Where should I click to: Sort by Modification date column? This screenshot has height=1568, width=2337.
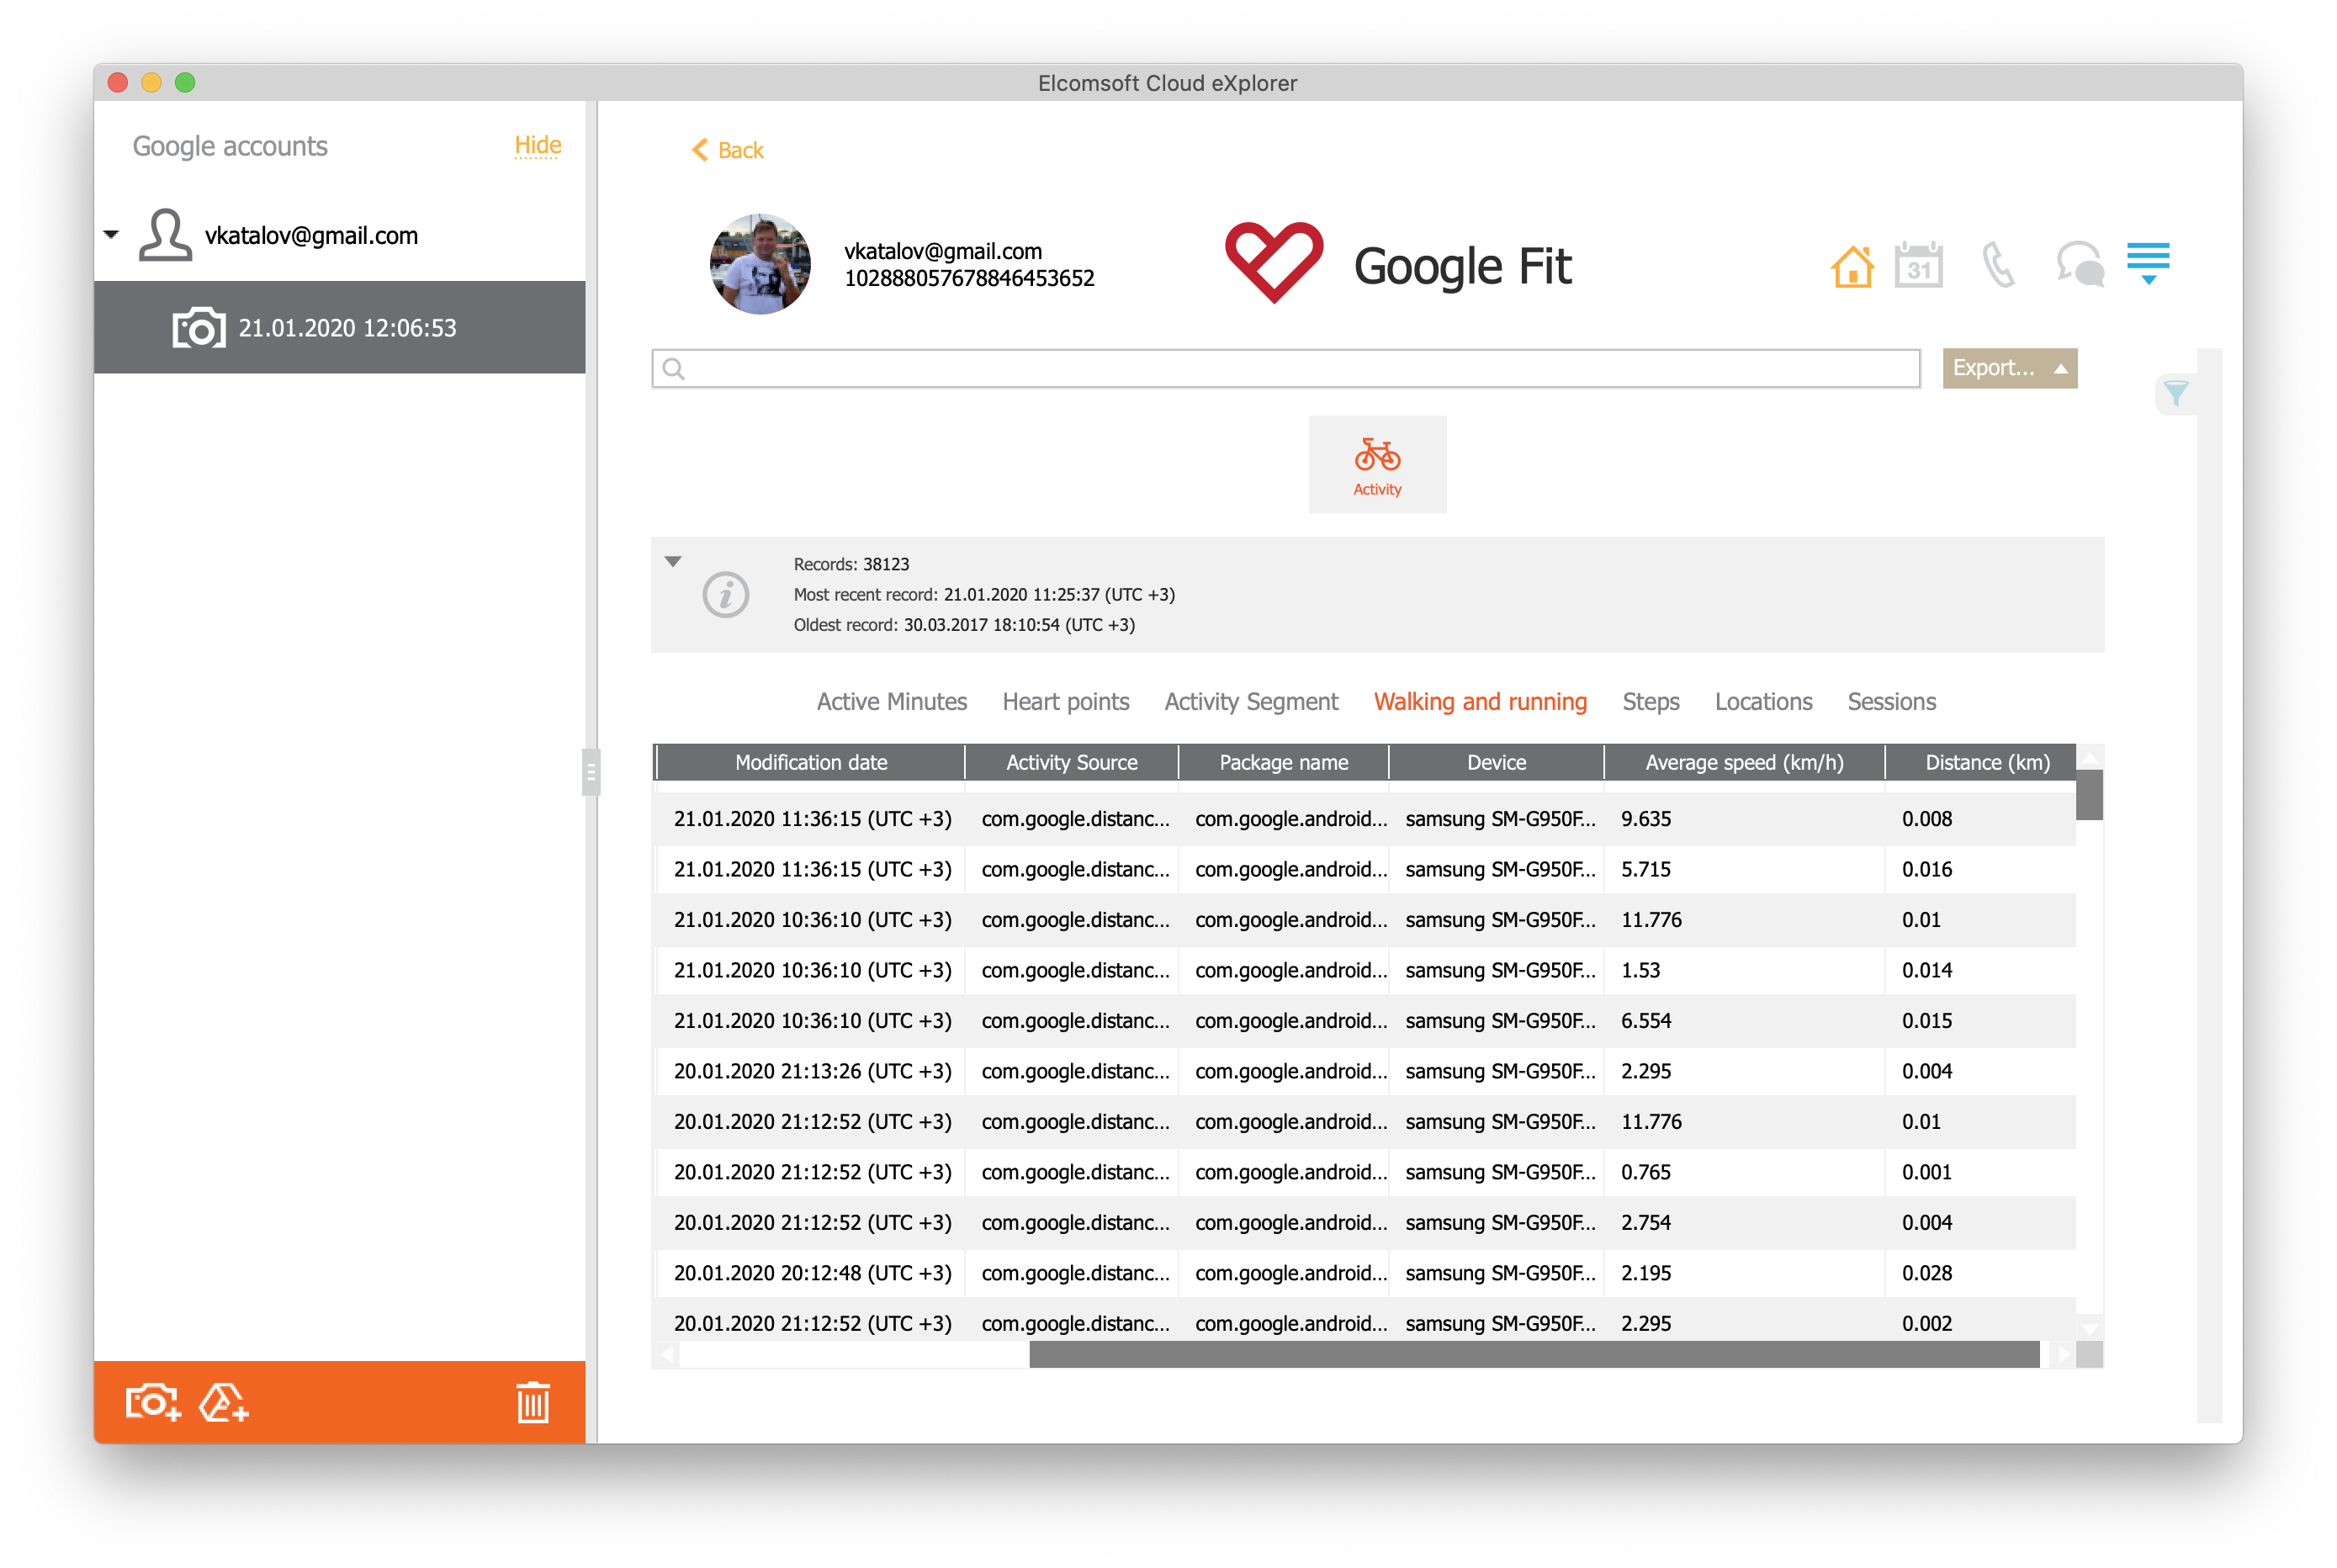810,762
